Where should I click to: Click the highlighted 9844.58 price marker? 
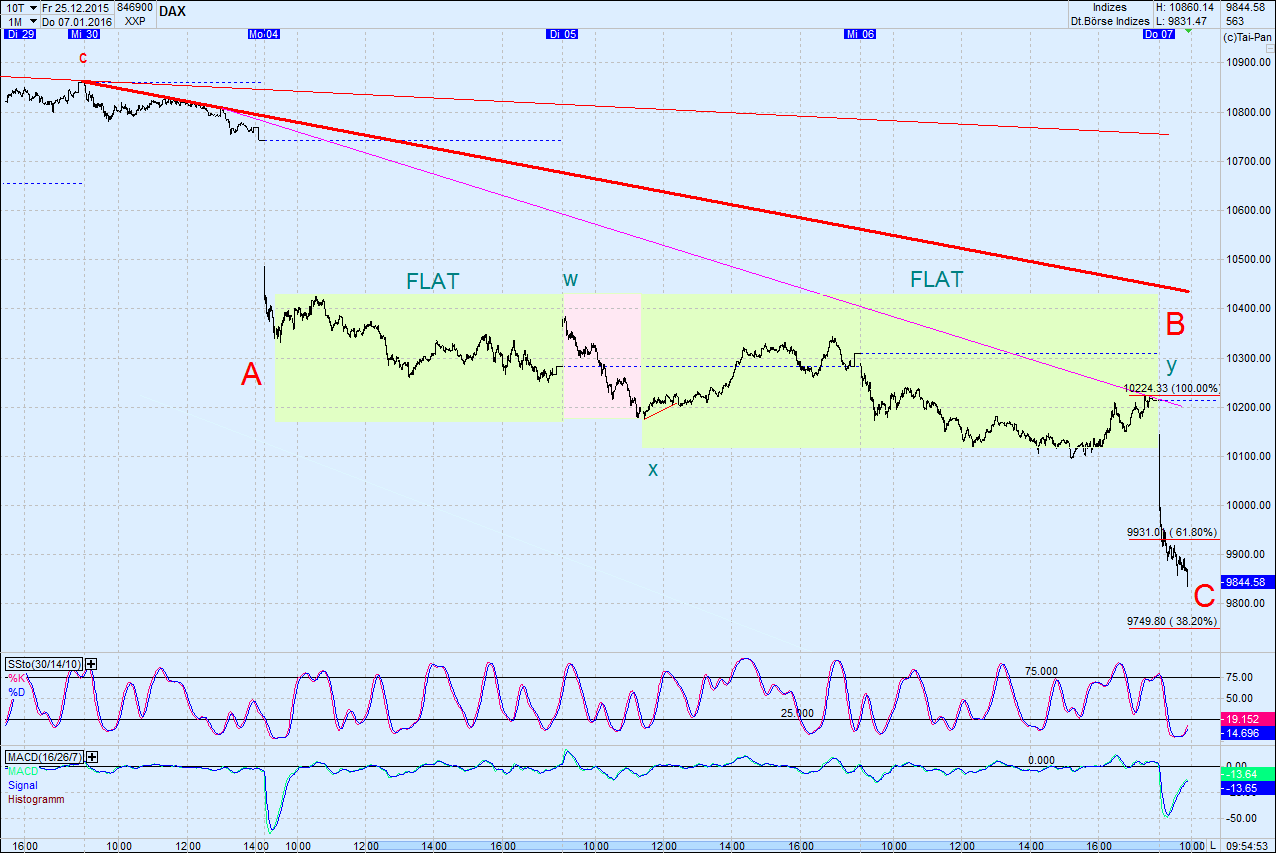click(x=1245, y=581)
